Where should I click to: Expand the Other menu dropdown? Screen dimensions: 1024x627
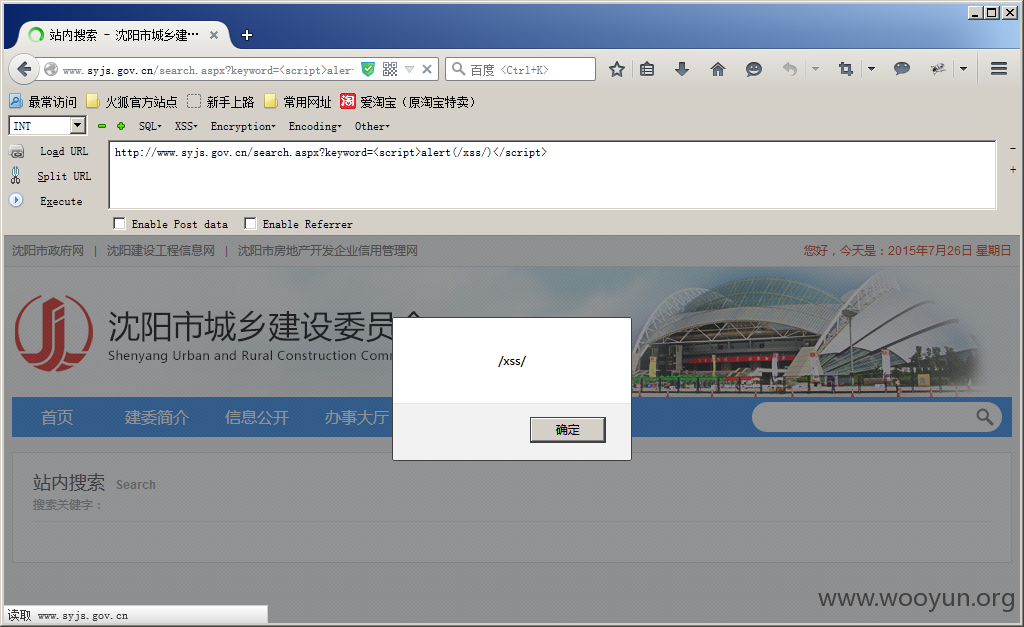click(x=372, y=126)
